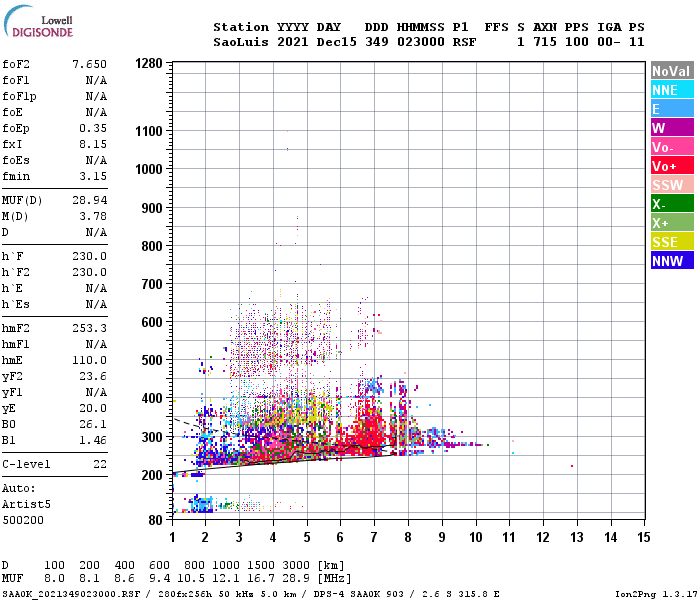Screen dimensions: 700x600
Task: Click the foF2 value 7.650
Action: [x=89, y=64]
